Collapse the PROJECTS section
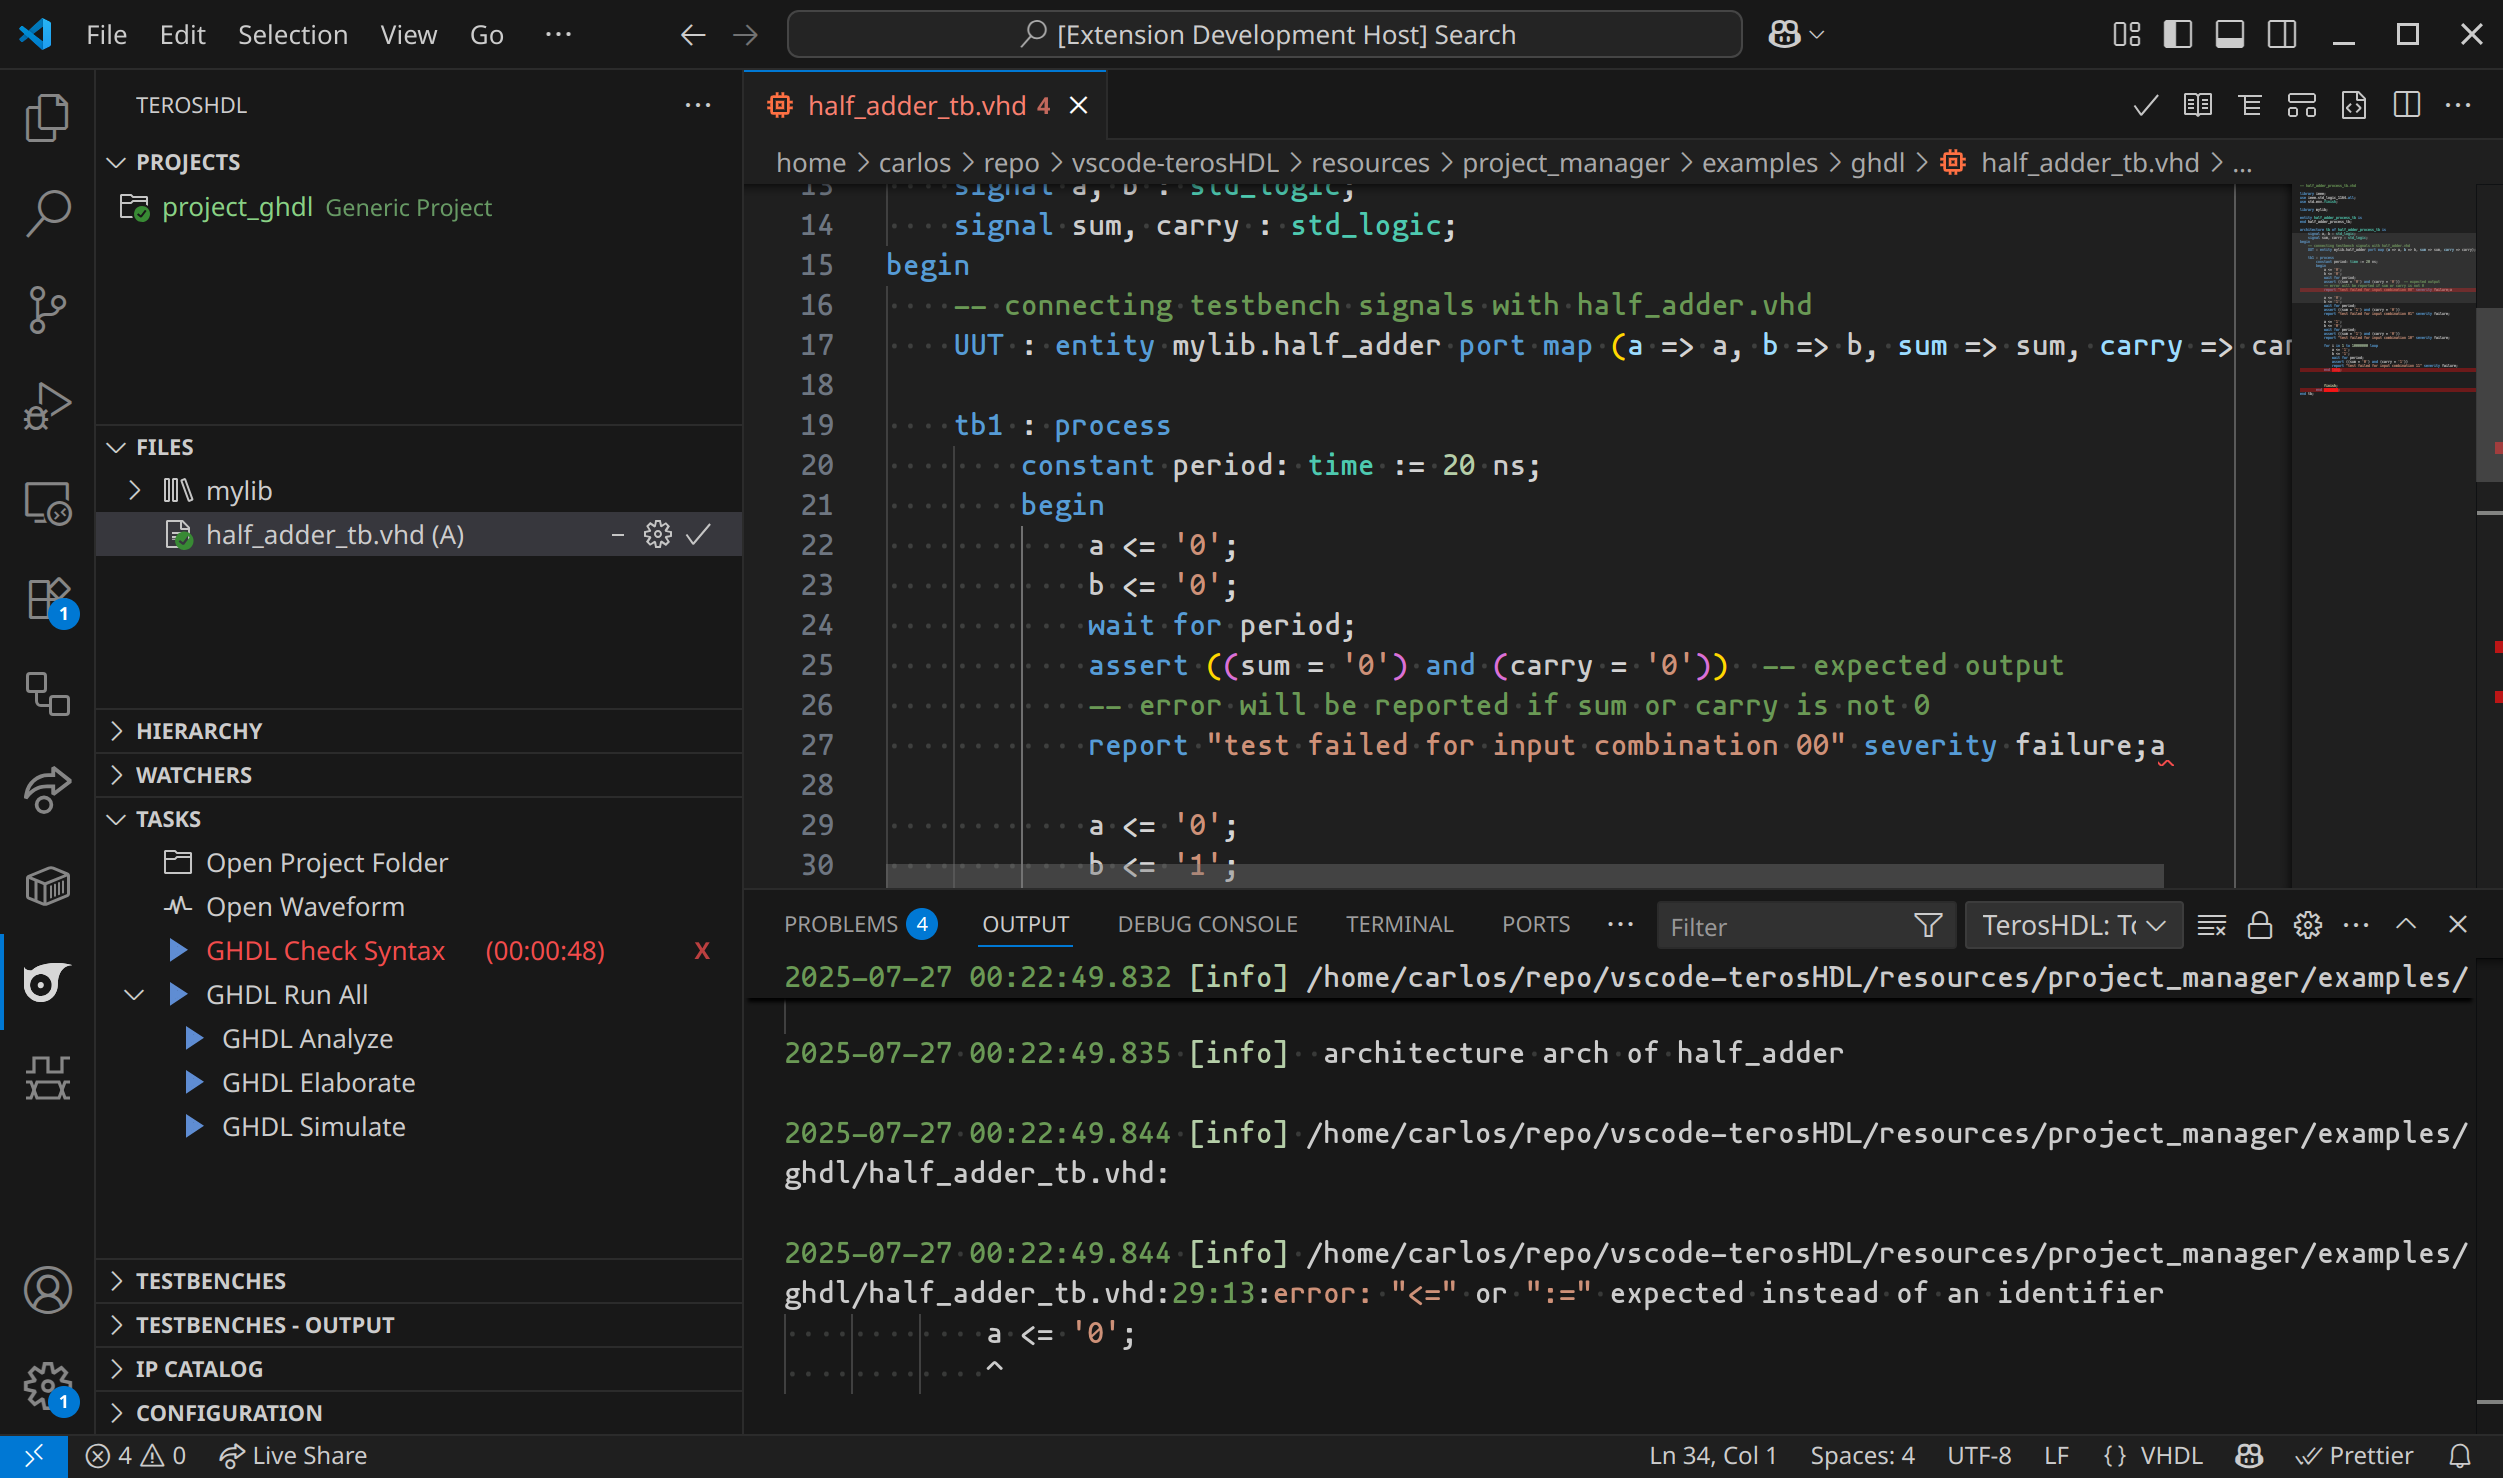The image size is (2503, 1478). tap(116, 162)
